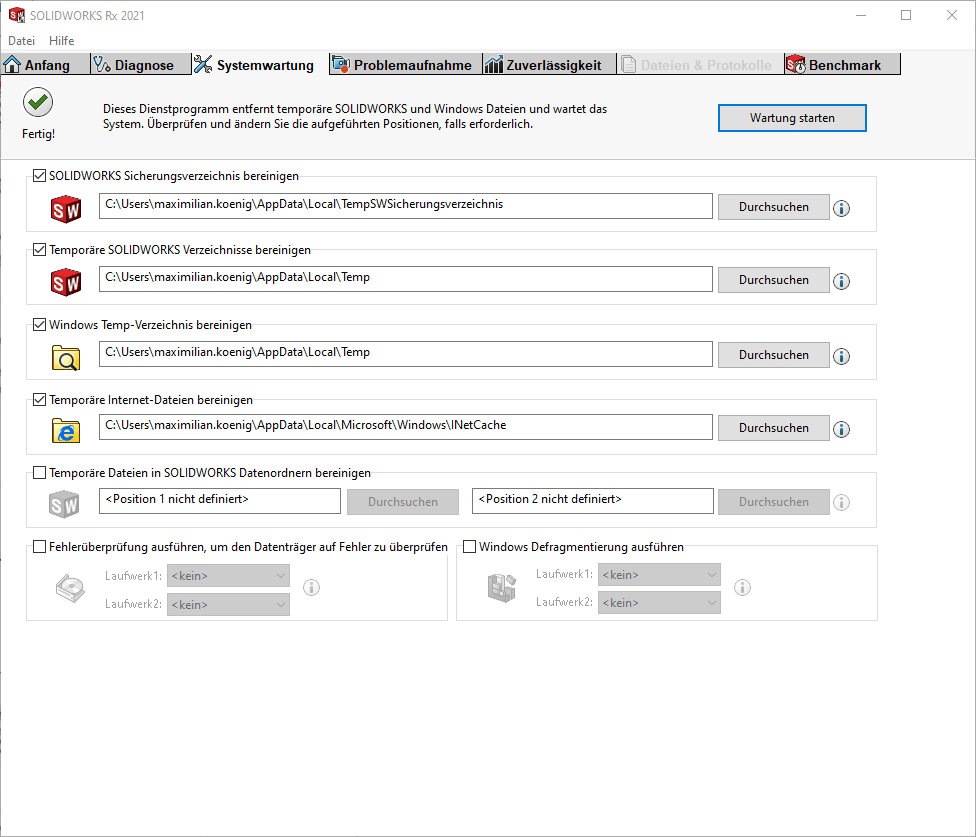Click the Windows Temp-Verzeichnis path field

tap(405, 353)
